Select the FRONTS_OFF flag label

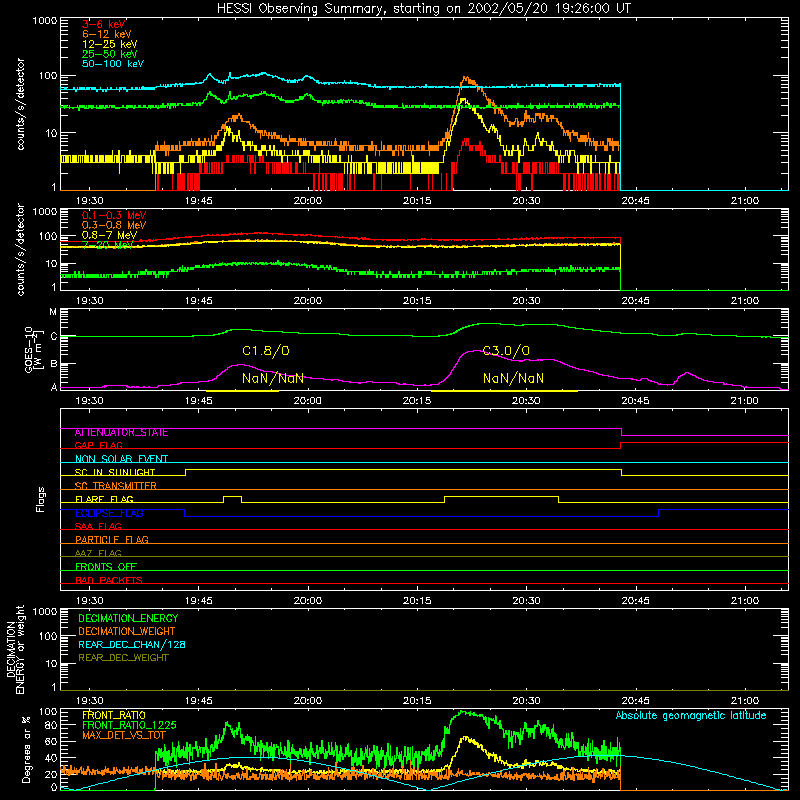pos(106,566)
